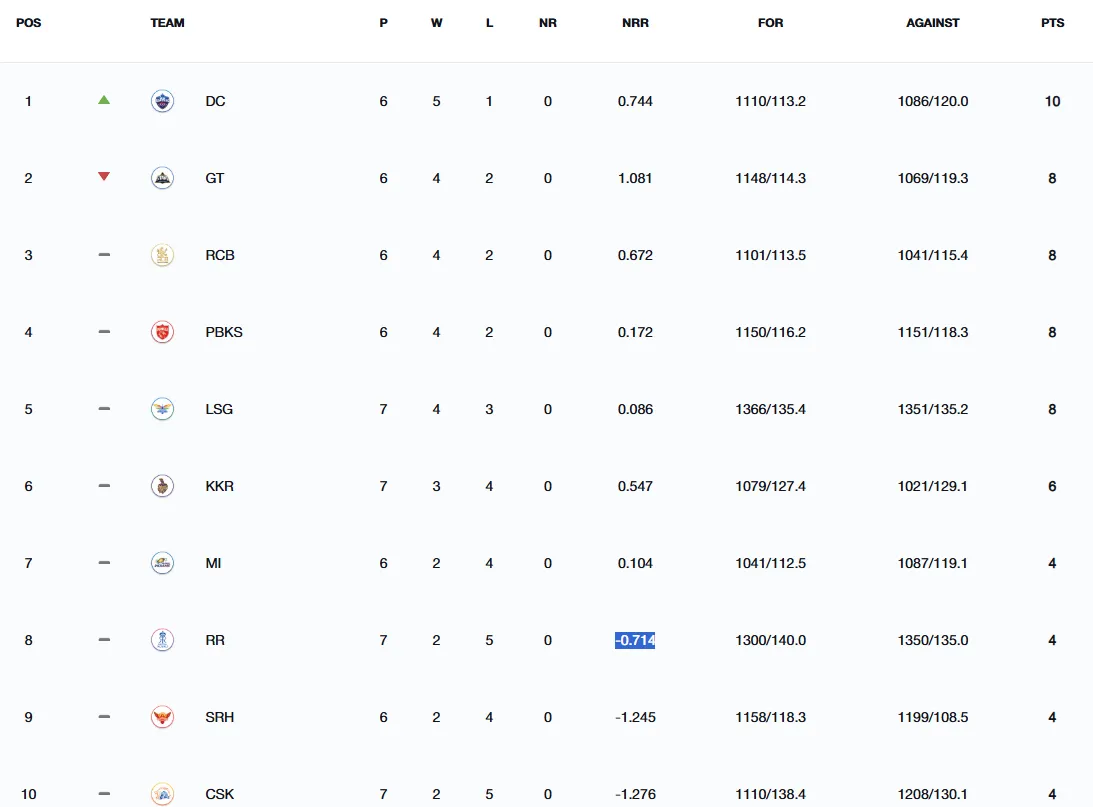Click the RCB team logo
Screen dimensions: 1093x807
click(x=162, y=255)
